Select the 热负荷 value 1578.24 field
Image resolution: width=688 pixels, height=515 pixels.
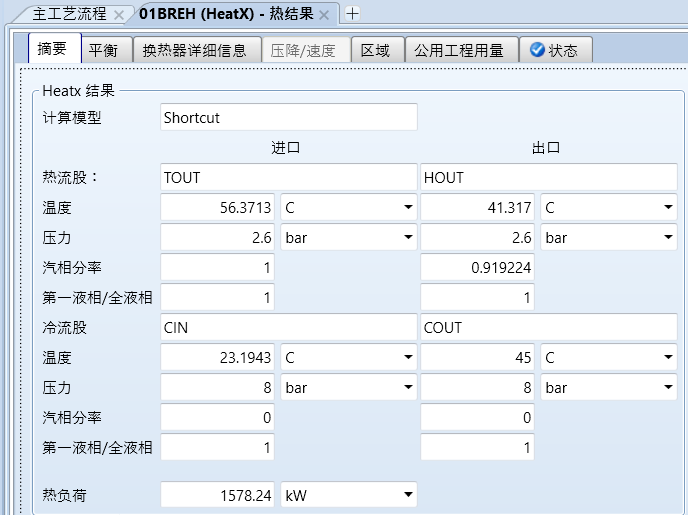218,495
